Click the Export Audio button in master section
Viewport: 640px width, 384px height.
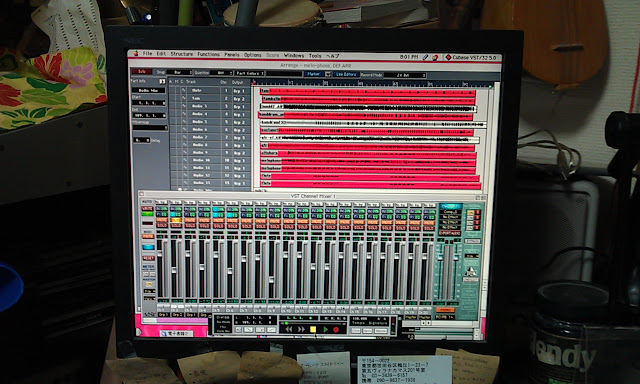coord(450,233)
